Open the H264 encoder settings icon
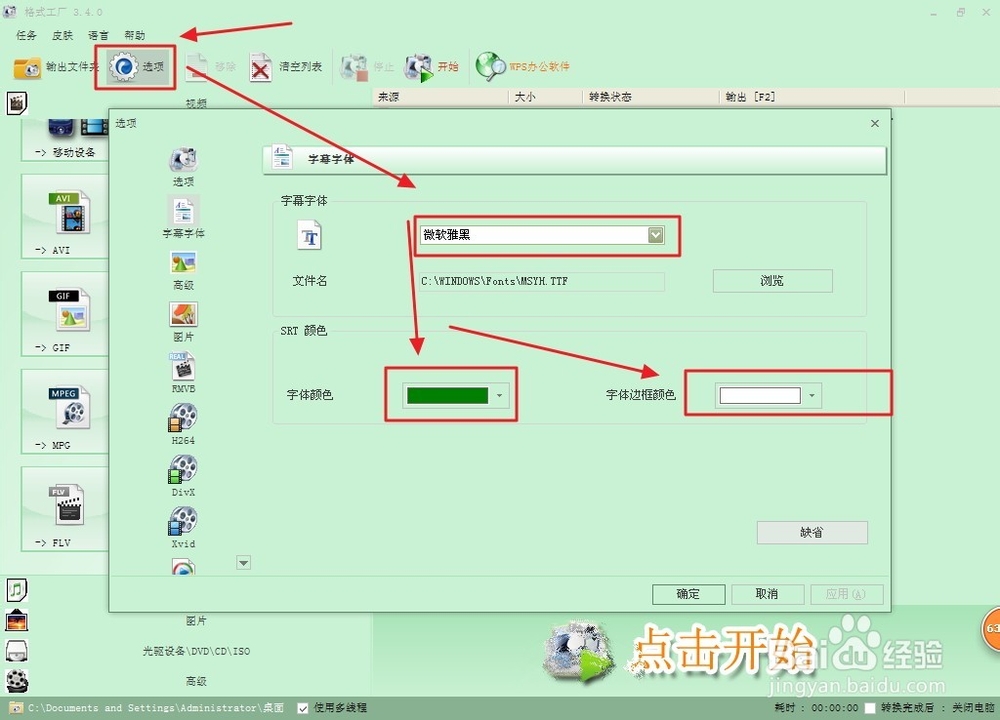The image size is (1000, 720). [183, 418]
